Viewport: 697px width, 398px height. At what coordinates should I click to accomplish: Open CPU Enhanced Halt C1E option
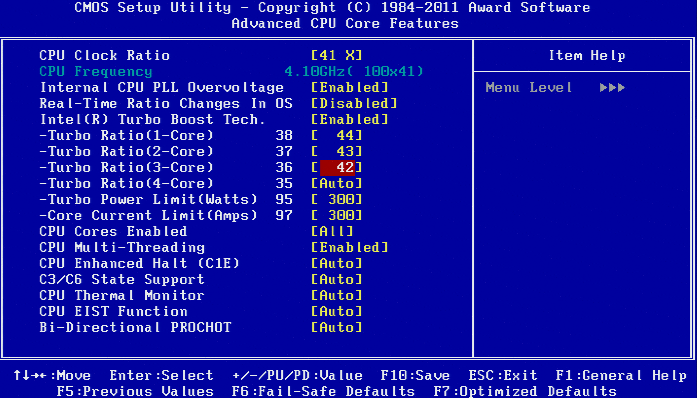[x=336, y=264]
